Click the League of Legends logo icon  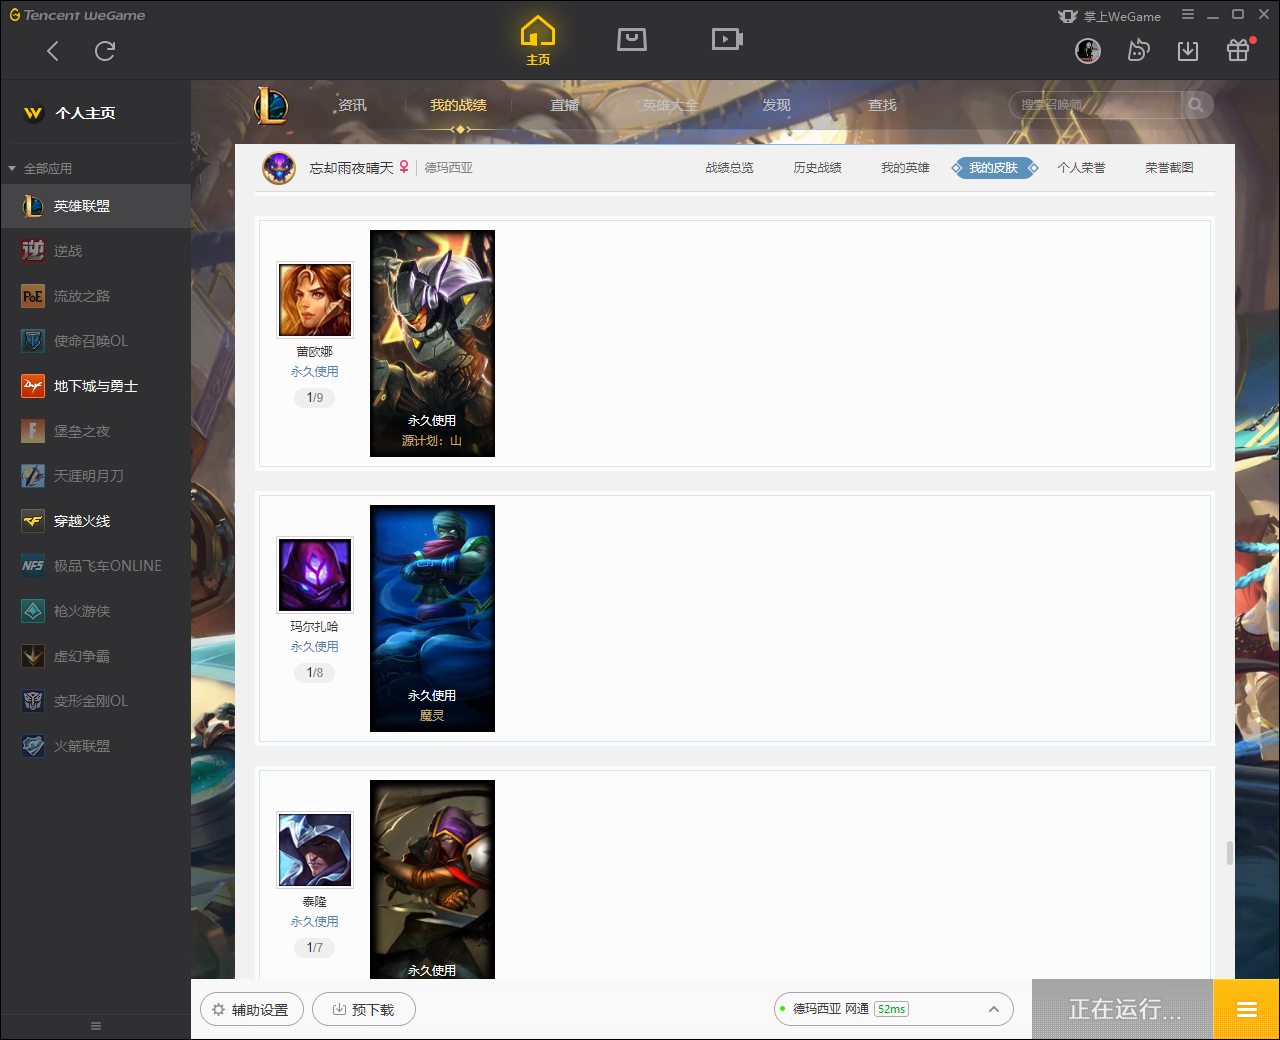point(270,105)
